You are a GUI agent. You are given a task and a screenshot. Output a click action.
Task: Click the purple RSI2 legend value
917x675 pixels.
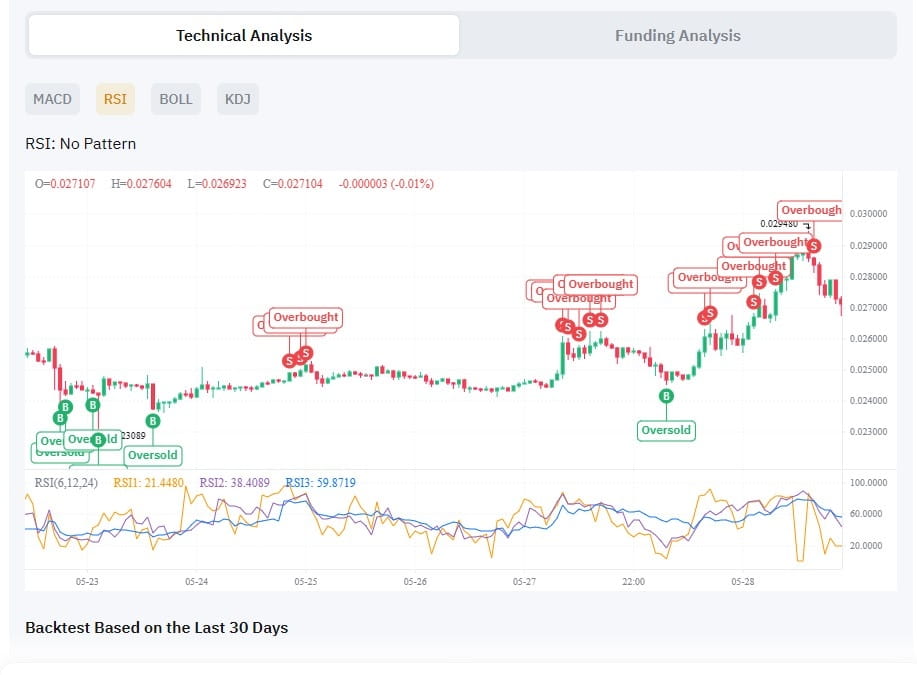235,482
